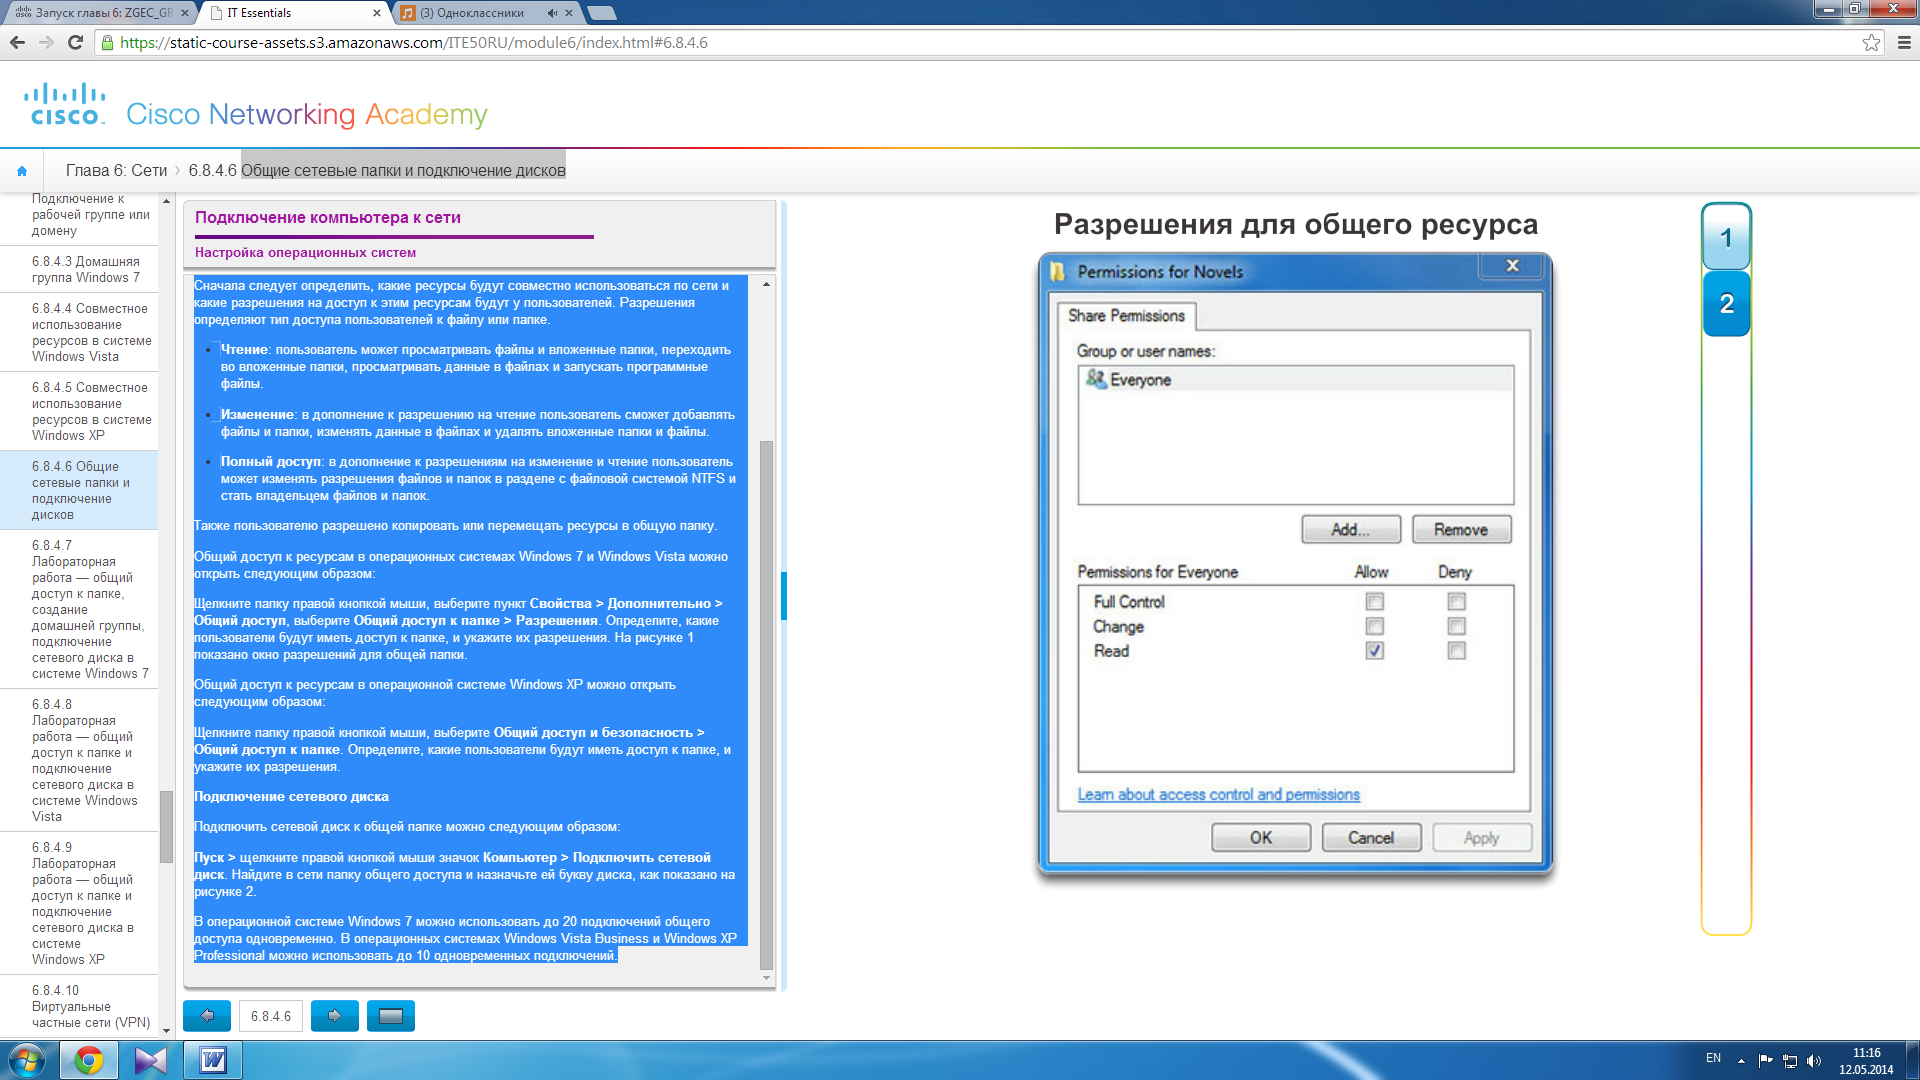Select section 6.8.4.6 Общие сетевые папки

click(x=81, y=490)
